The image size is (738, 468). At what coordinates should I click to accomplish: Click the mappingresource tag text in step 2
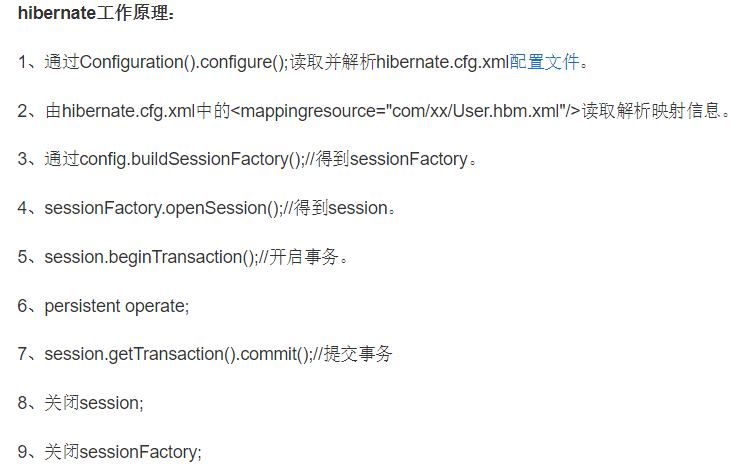click(x=406, y=111)
